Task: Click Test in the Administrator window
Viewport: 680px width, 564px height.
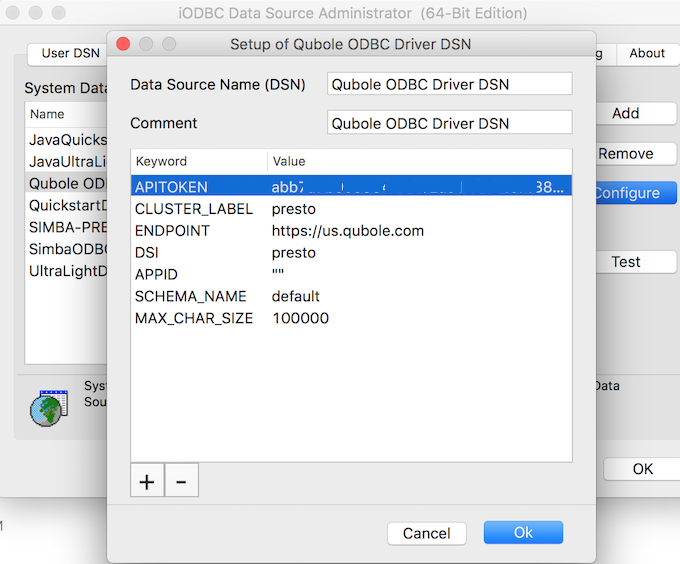Action: coord(635,262)
